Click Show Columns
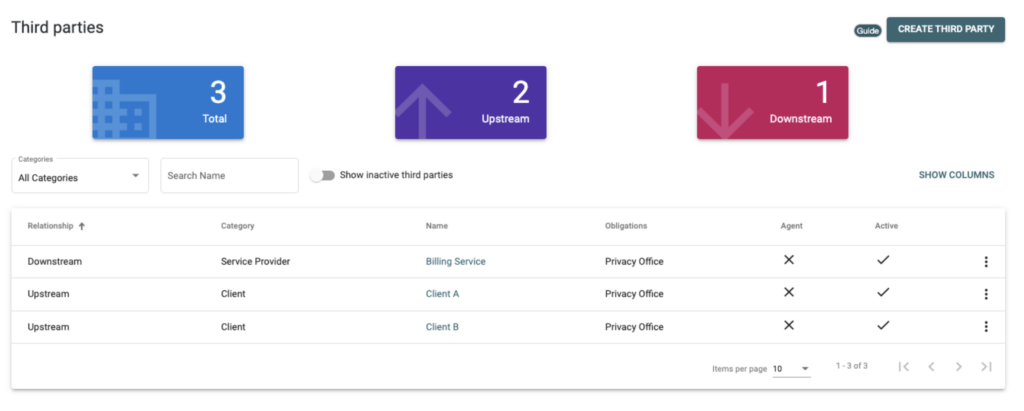This screenshot has width=1024, height=411. point(956,175)
